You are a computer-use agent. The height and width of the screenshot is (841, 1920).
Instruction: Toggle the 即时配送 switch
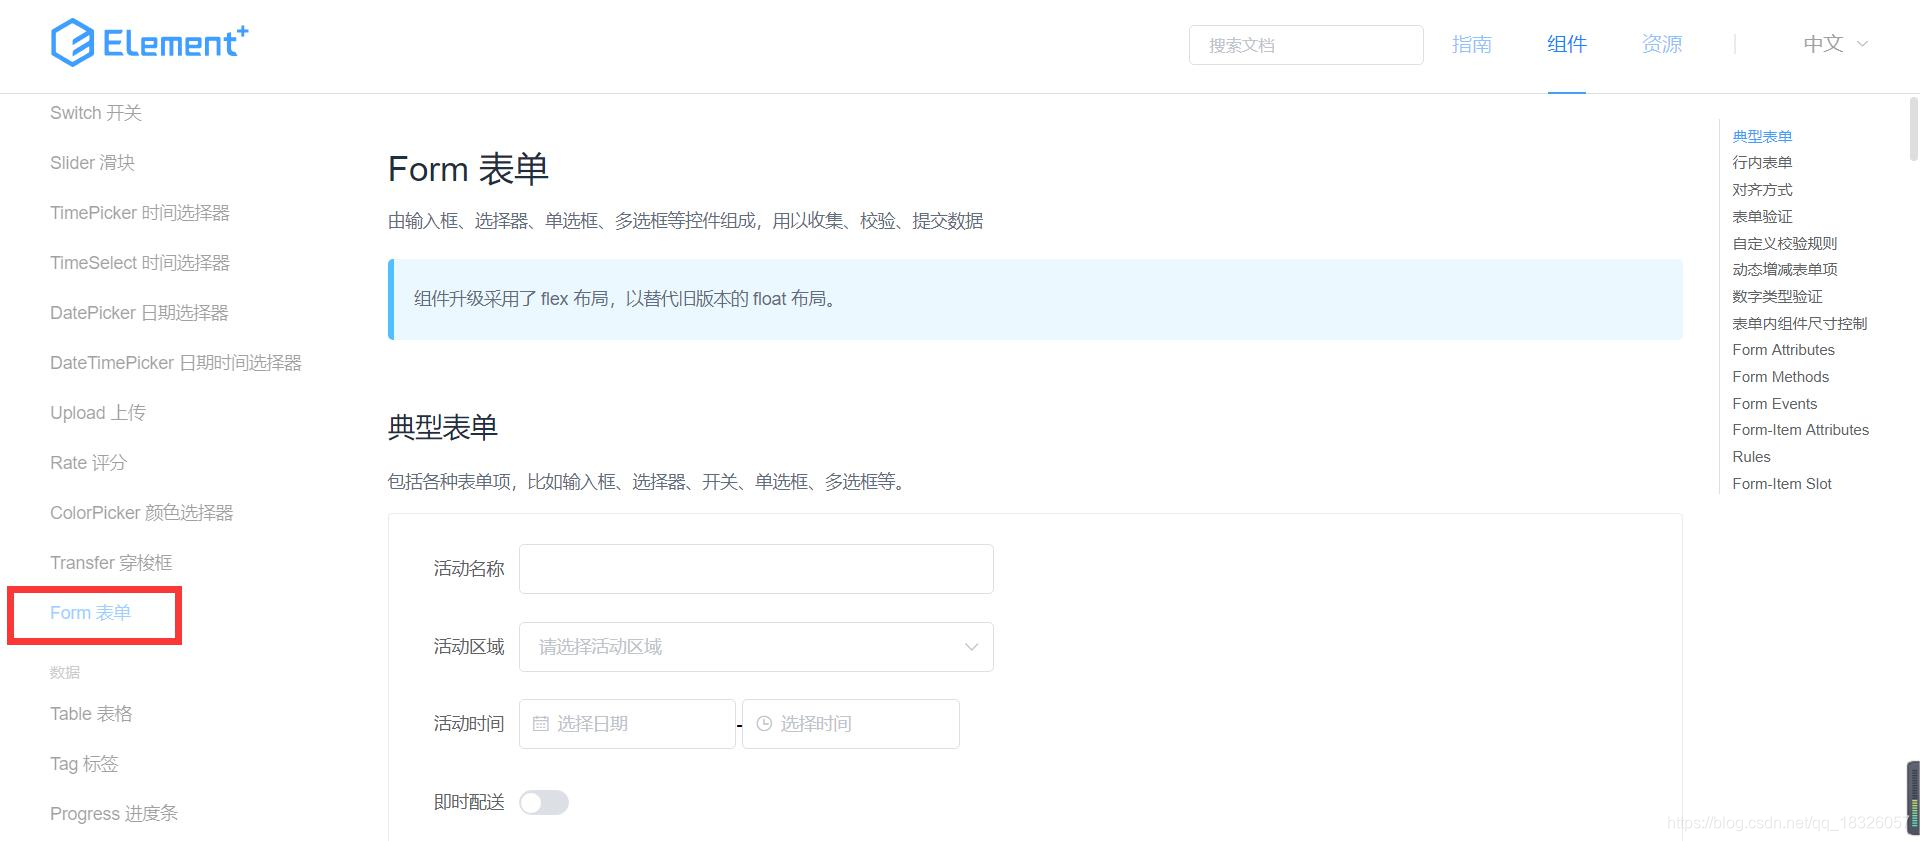click(544, 803)
